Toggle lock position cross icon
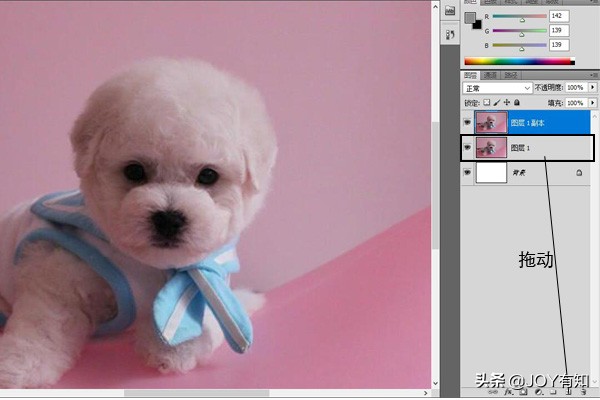Viewport: 600px width, 400px height. click(x=507, y=103)
